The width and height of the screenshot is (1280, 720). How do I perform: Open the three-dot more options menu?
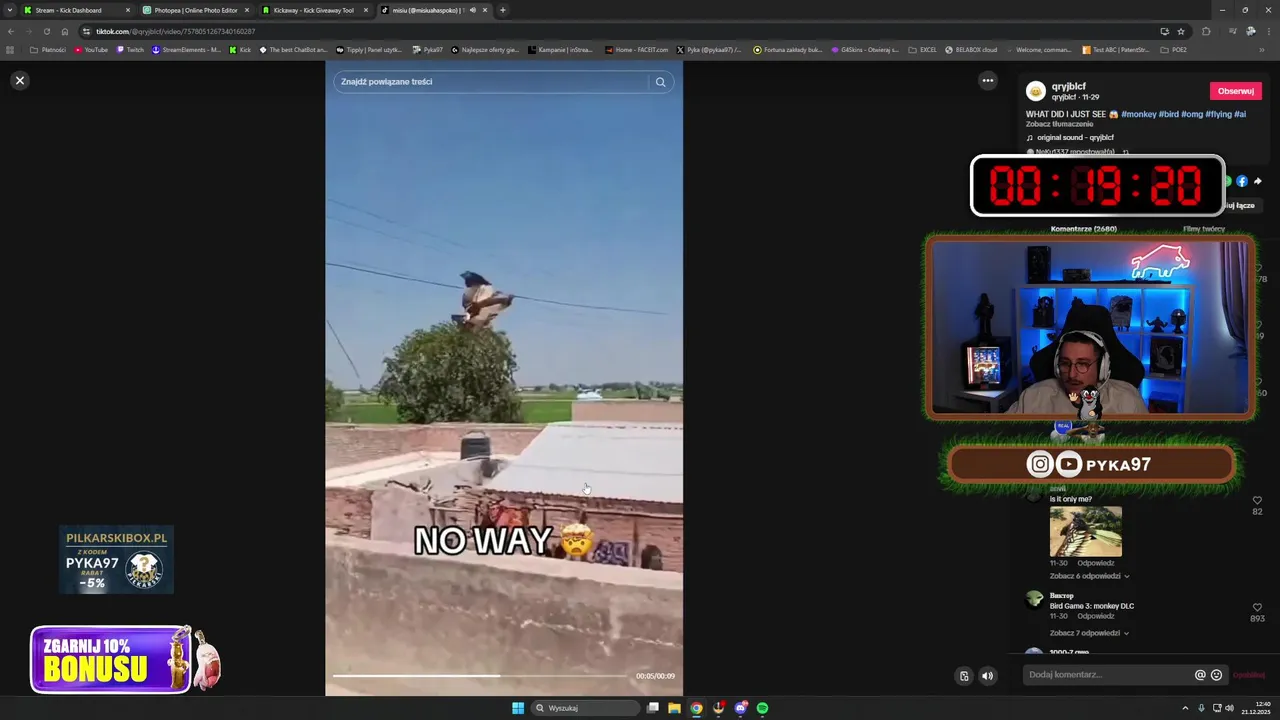988,81
